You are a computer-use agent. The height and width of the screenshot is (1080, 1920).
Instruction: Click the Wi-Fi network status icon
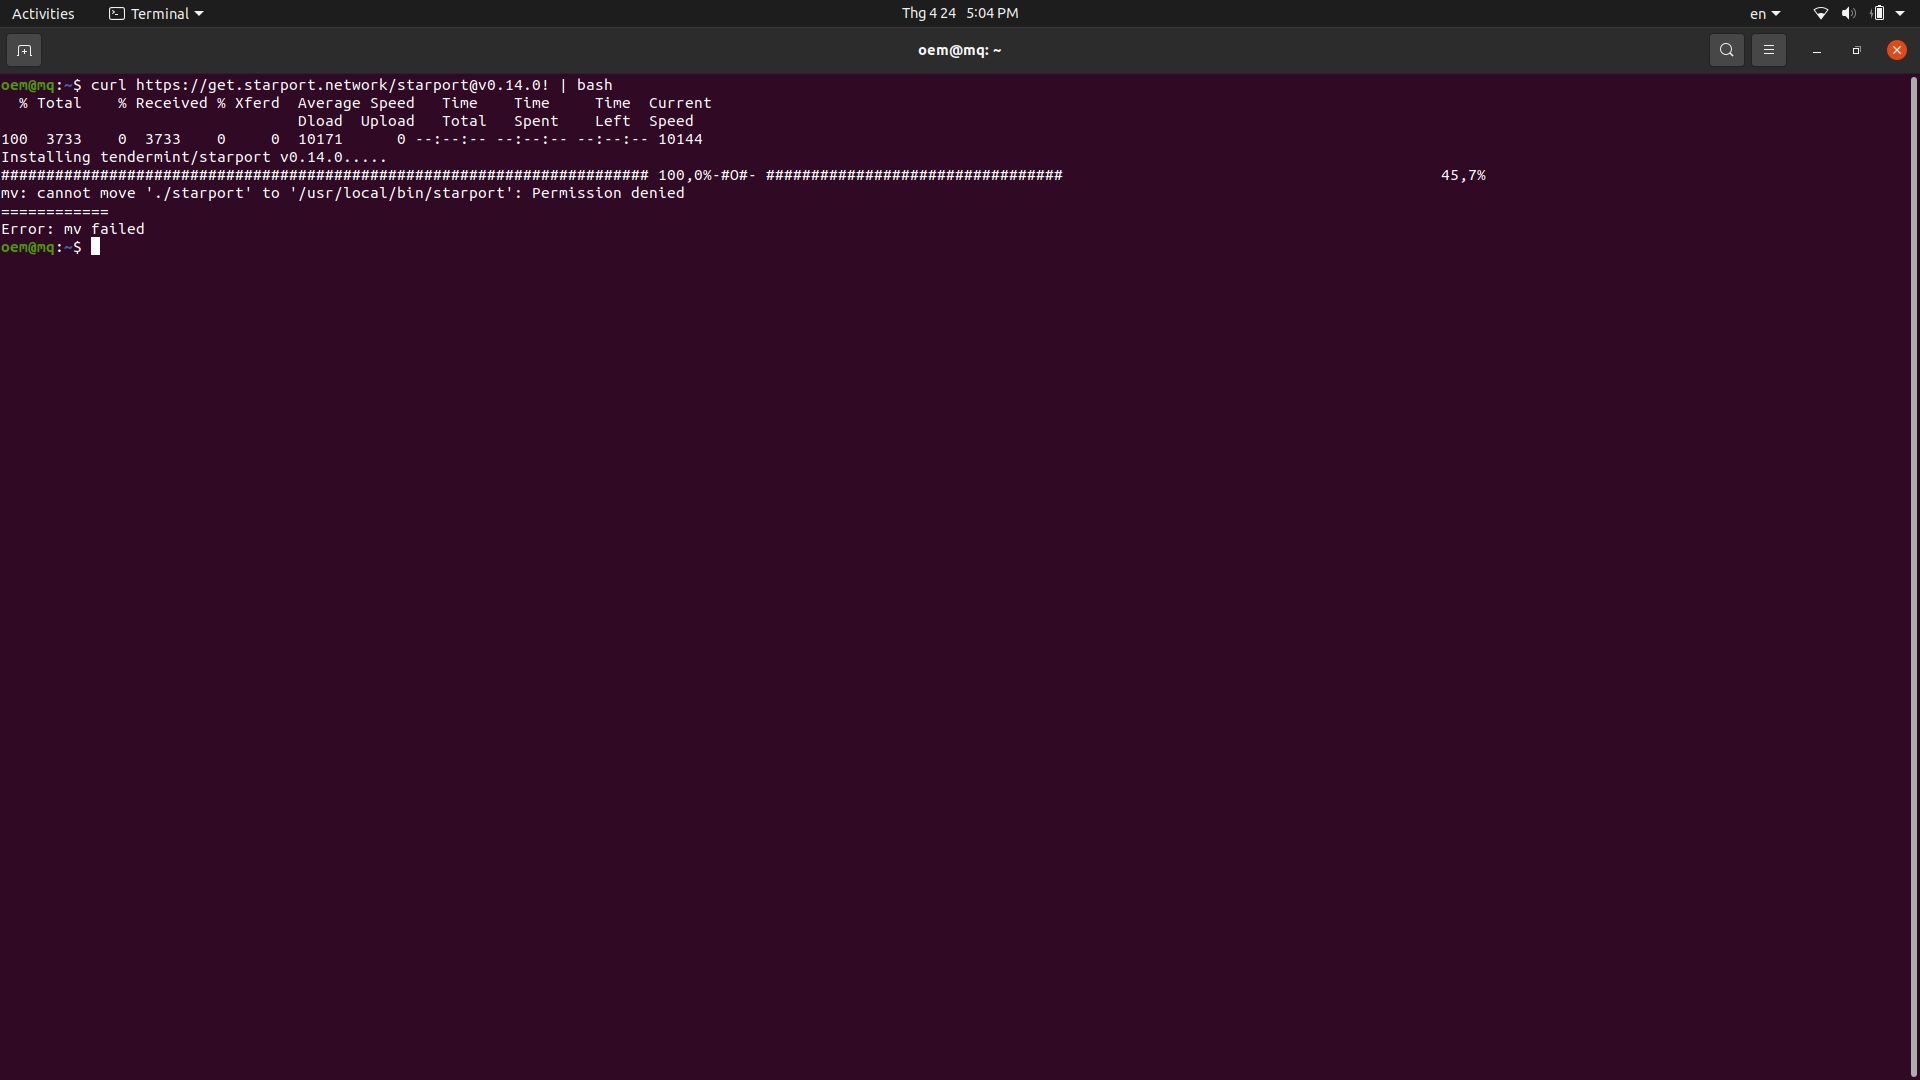[x=1820, y=14]
